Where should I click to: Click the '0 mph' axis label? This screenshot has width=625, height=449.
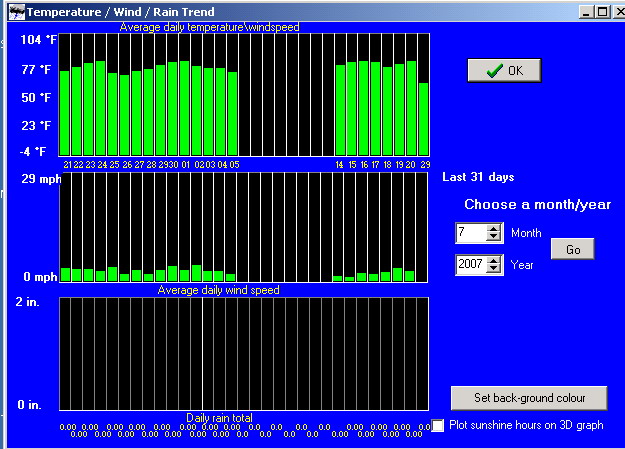point(40,276)
